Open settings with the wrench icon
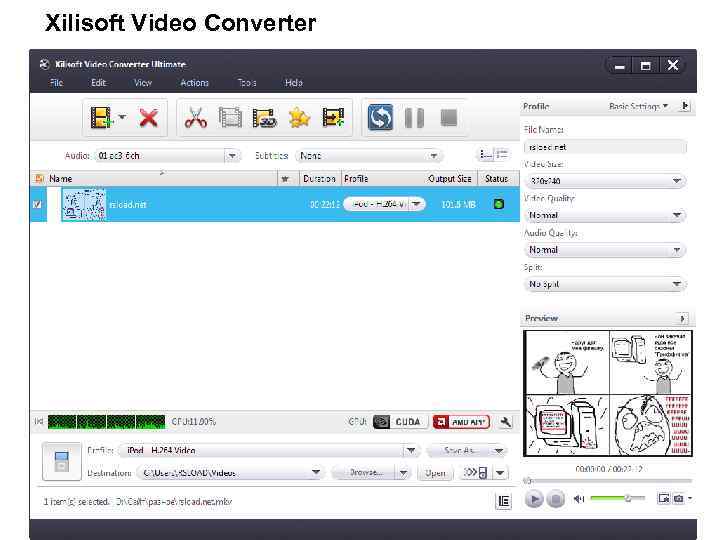Screen dimensions: 720x540 click(506, 422)
